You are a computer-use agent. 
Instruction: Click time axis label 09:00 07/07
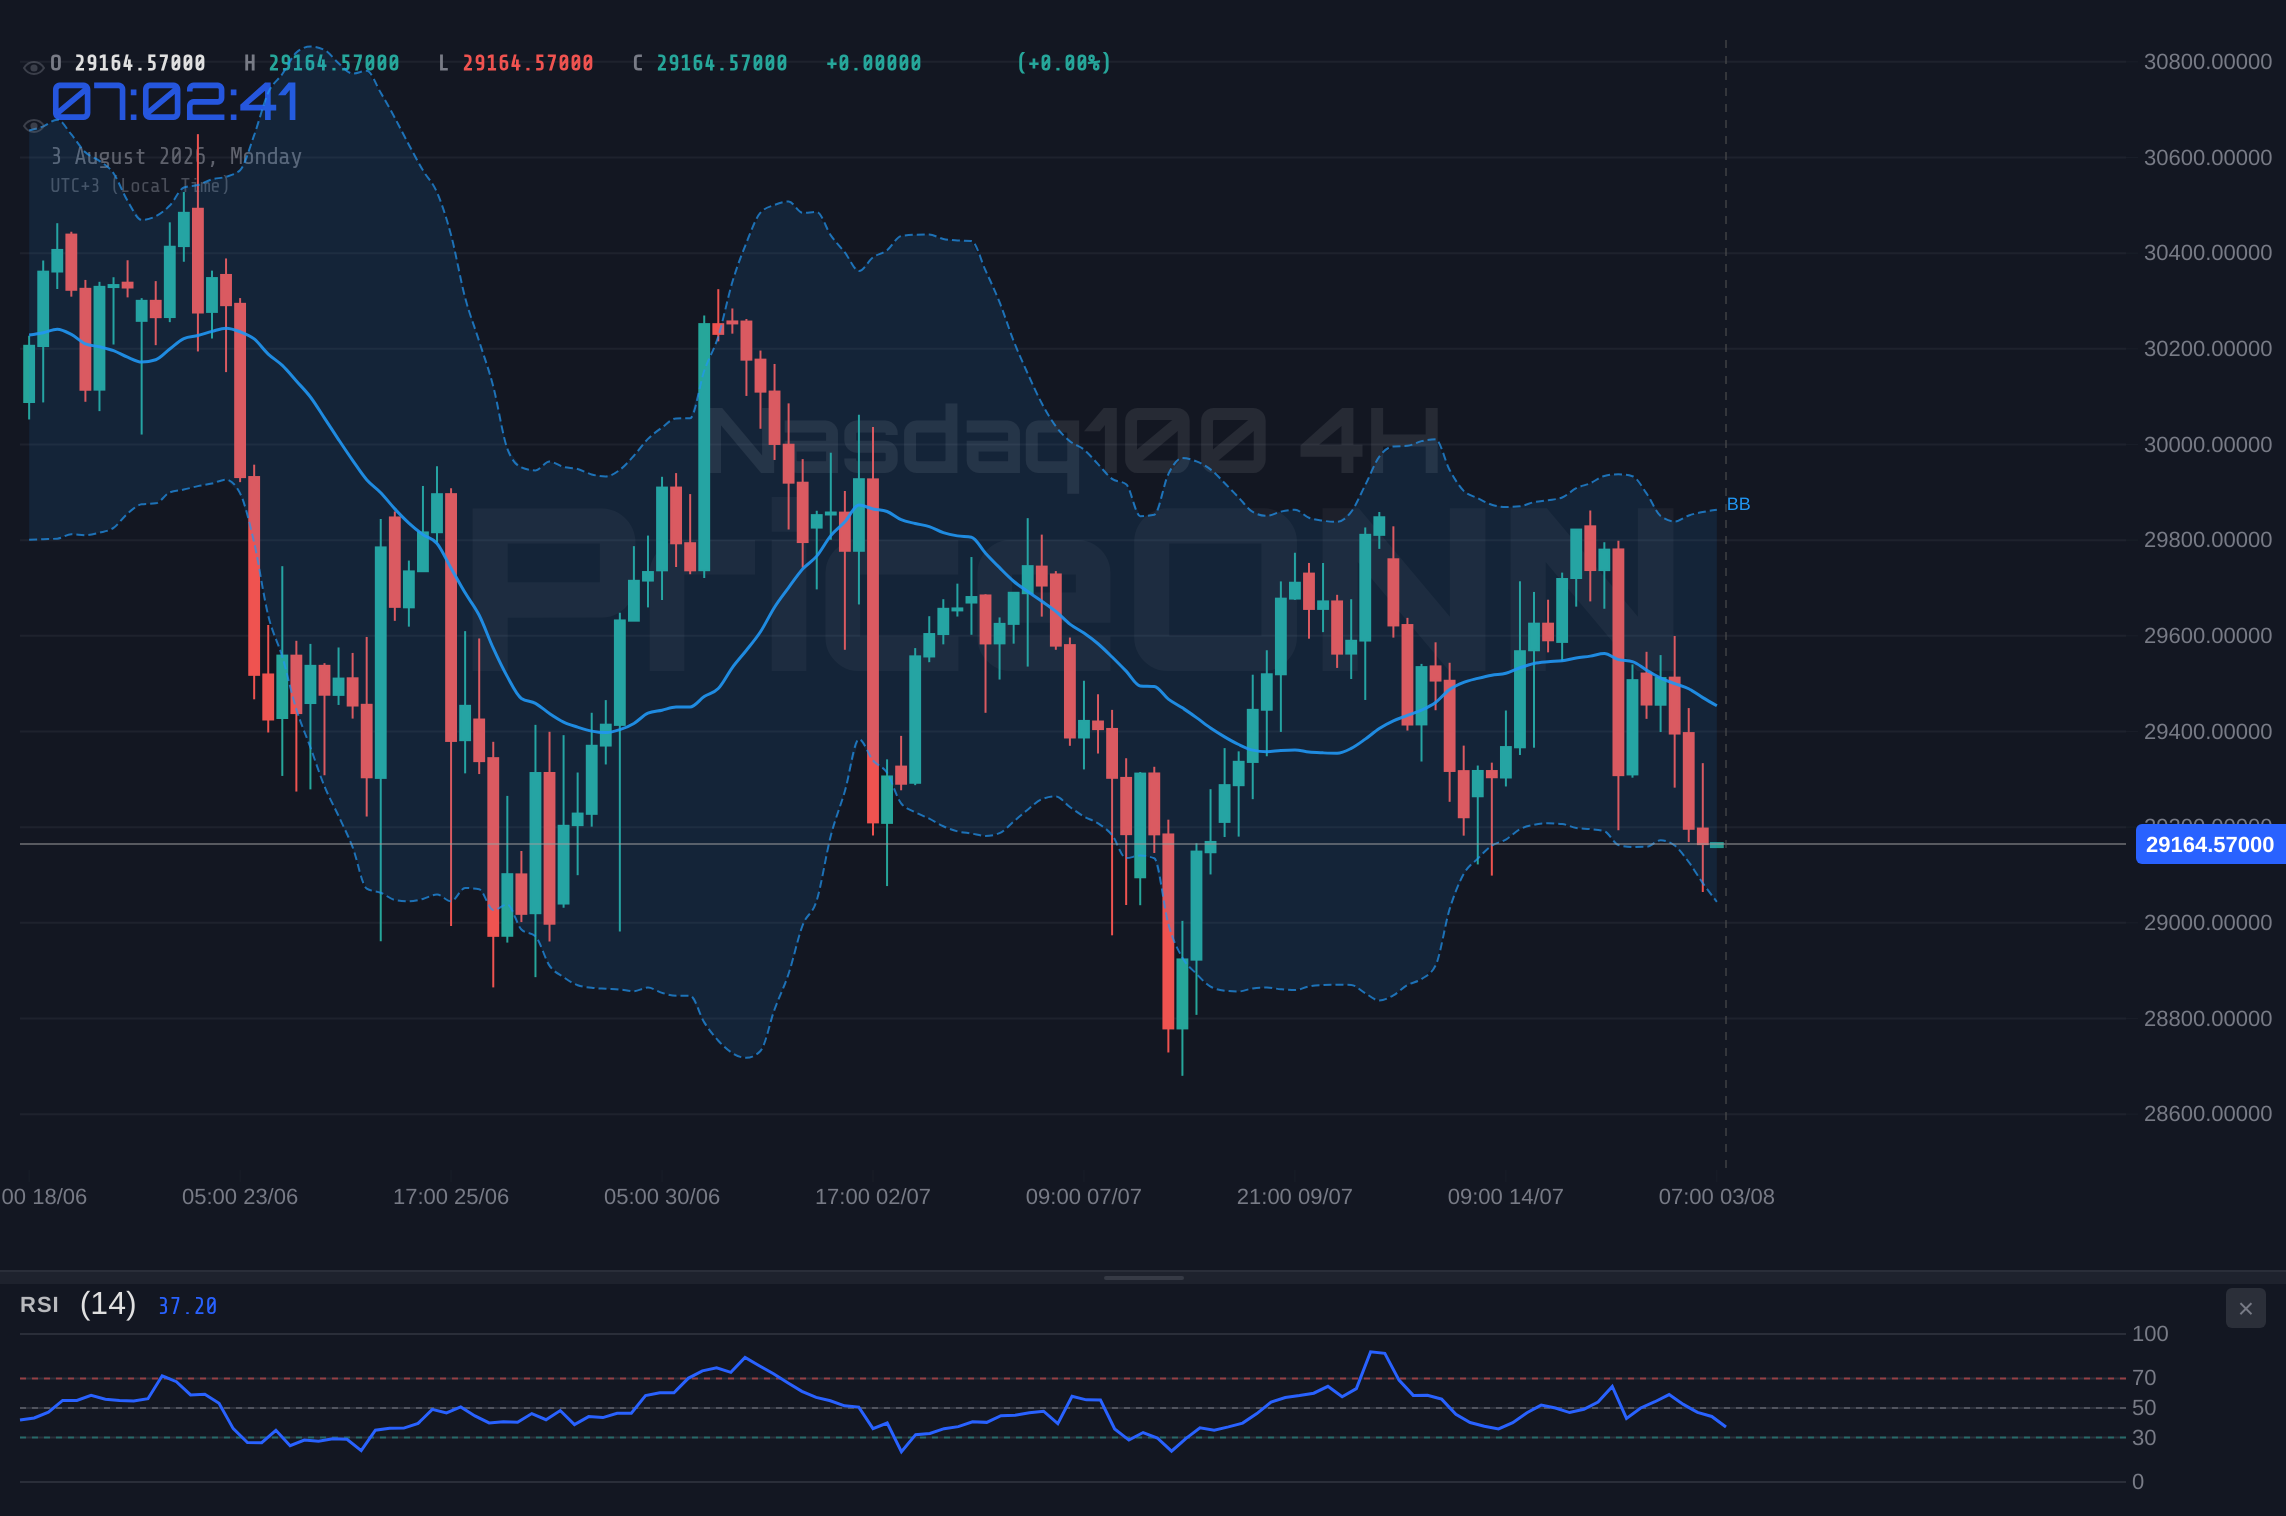(x=1084, y=1197)
